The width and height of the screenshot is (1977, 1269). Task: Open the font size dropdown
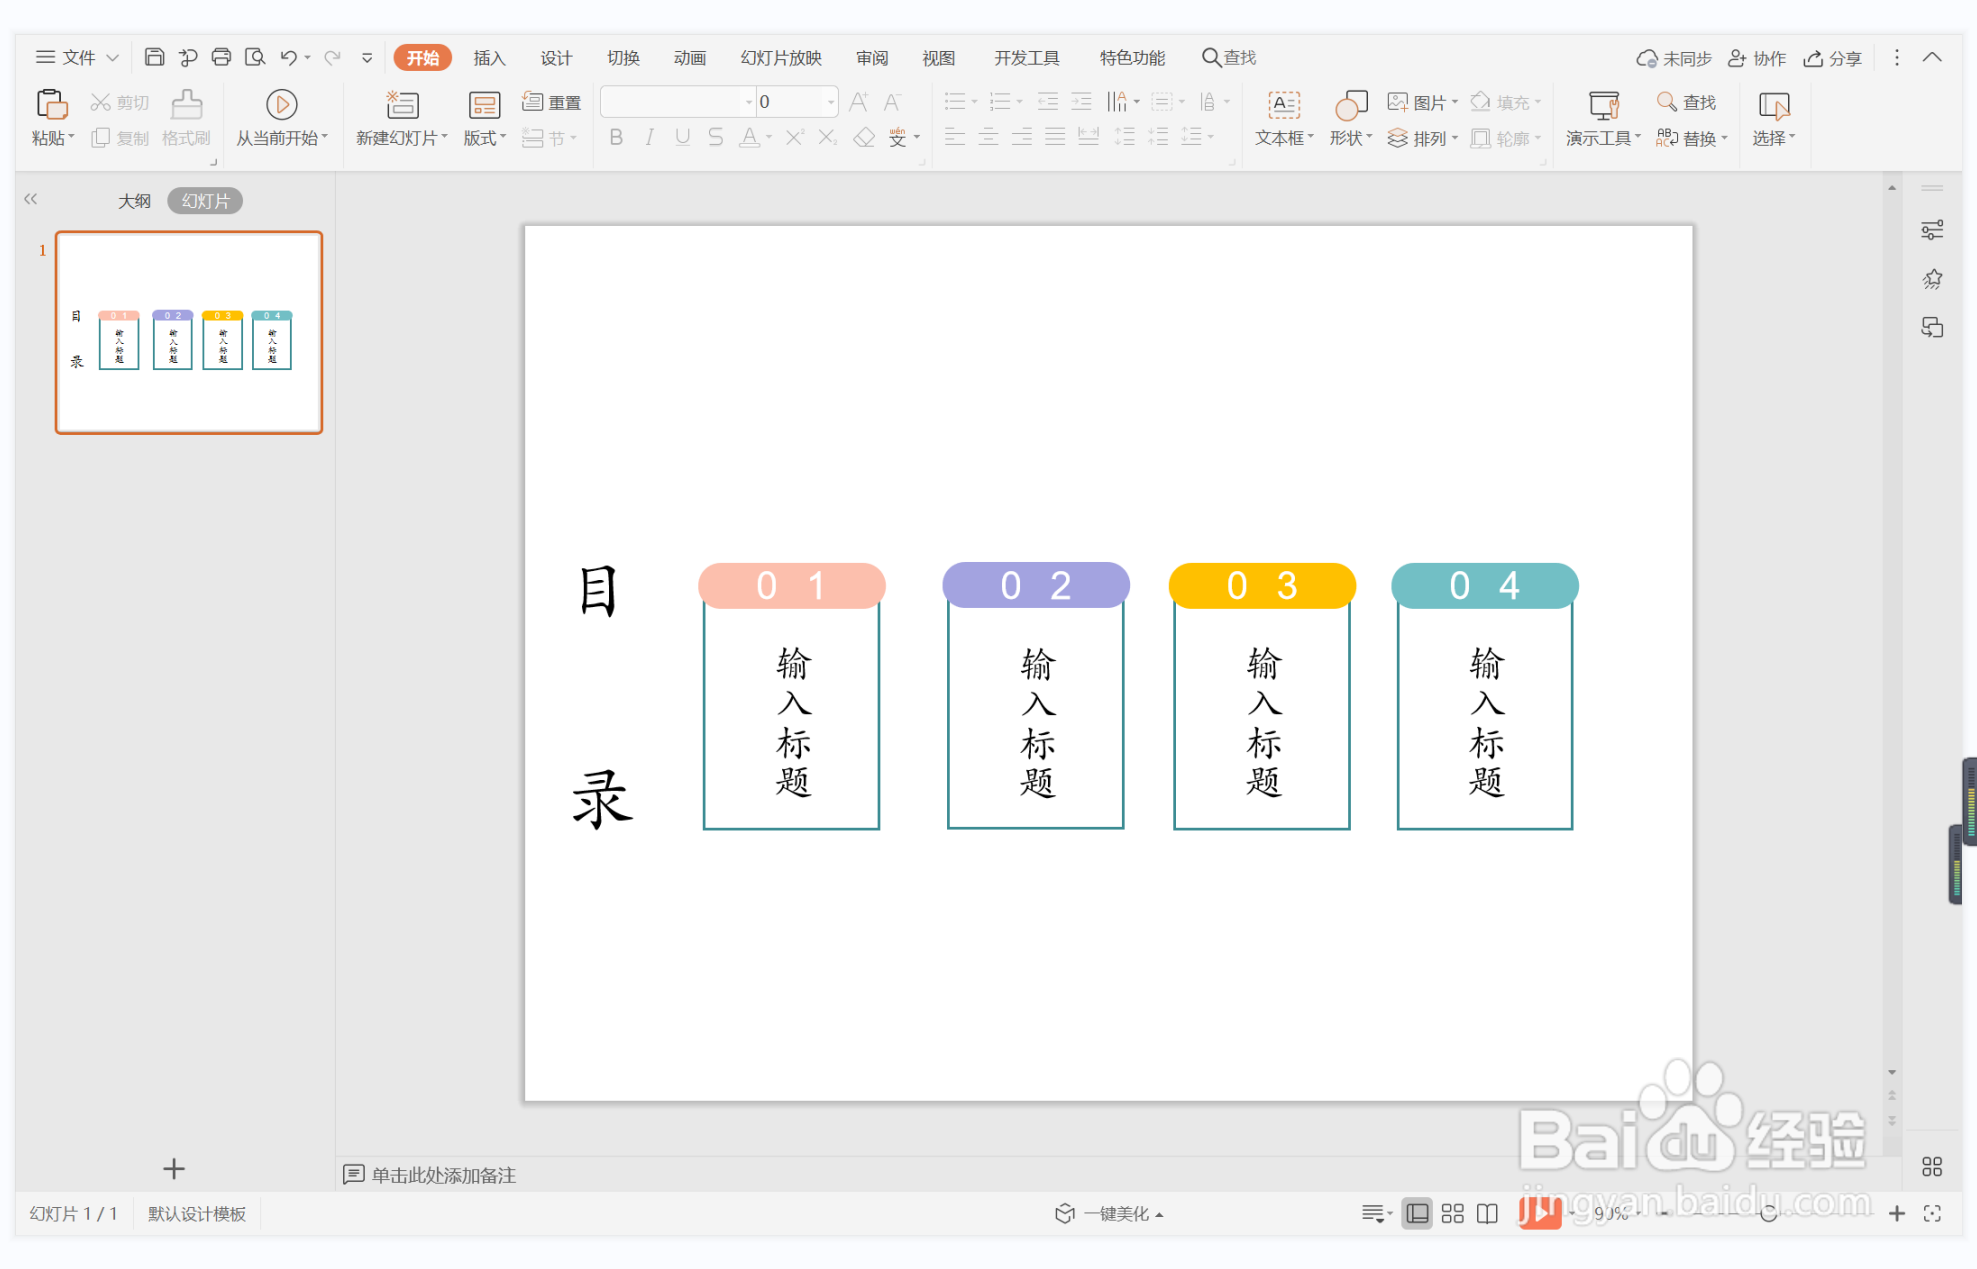click(830, 102)
